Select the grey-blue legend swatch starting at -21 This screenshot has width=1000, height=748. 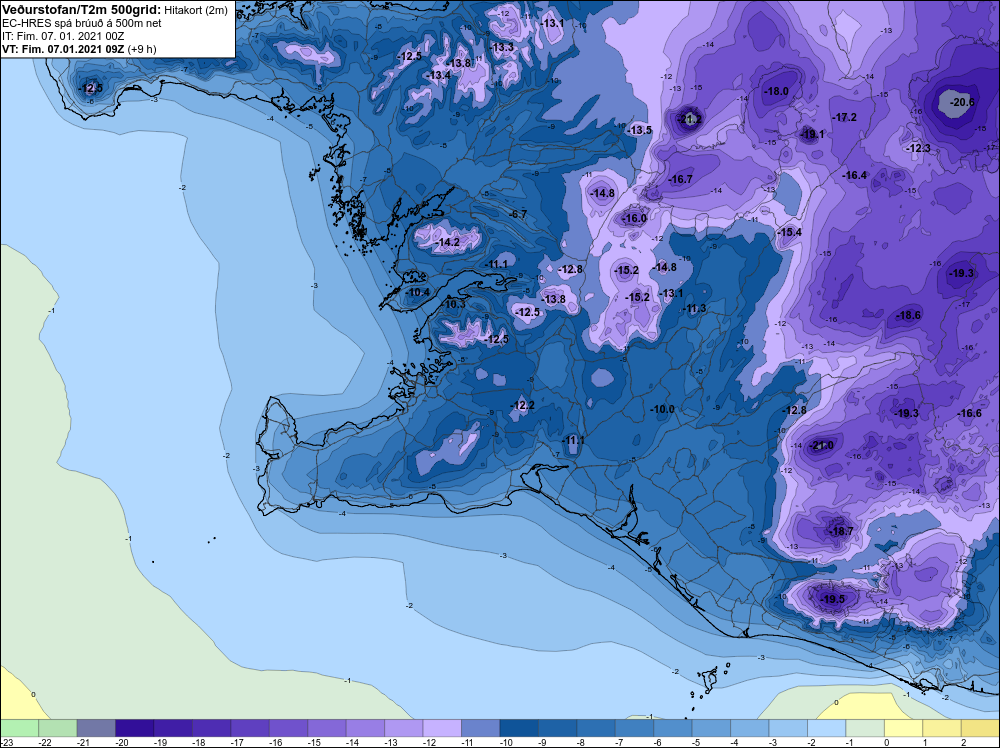96,728
